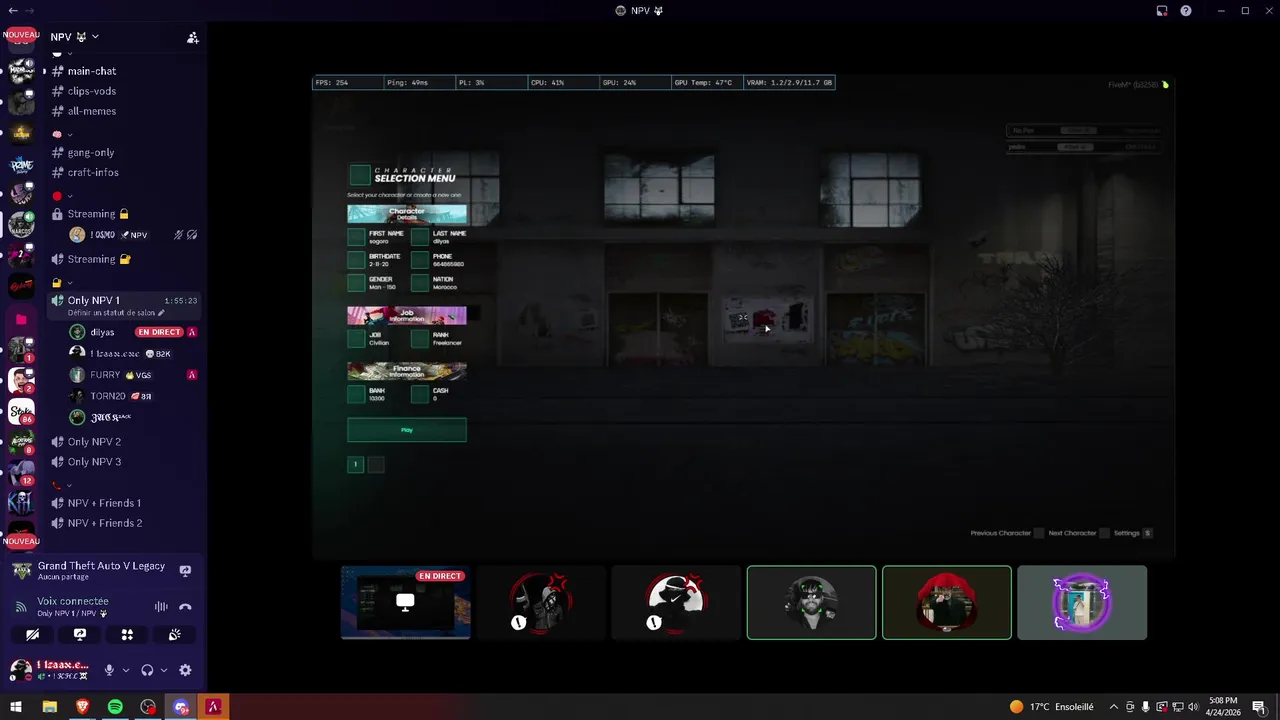This screenshot has width=1280, height=720.
Task: Disconnect from voice with the hang-up icon
Action: coord(185,606)
